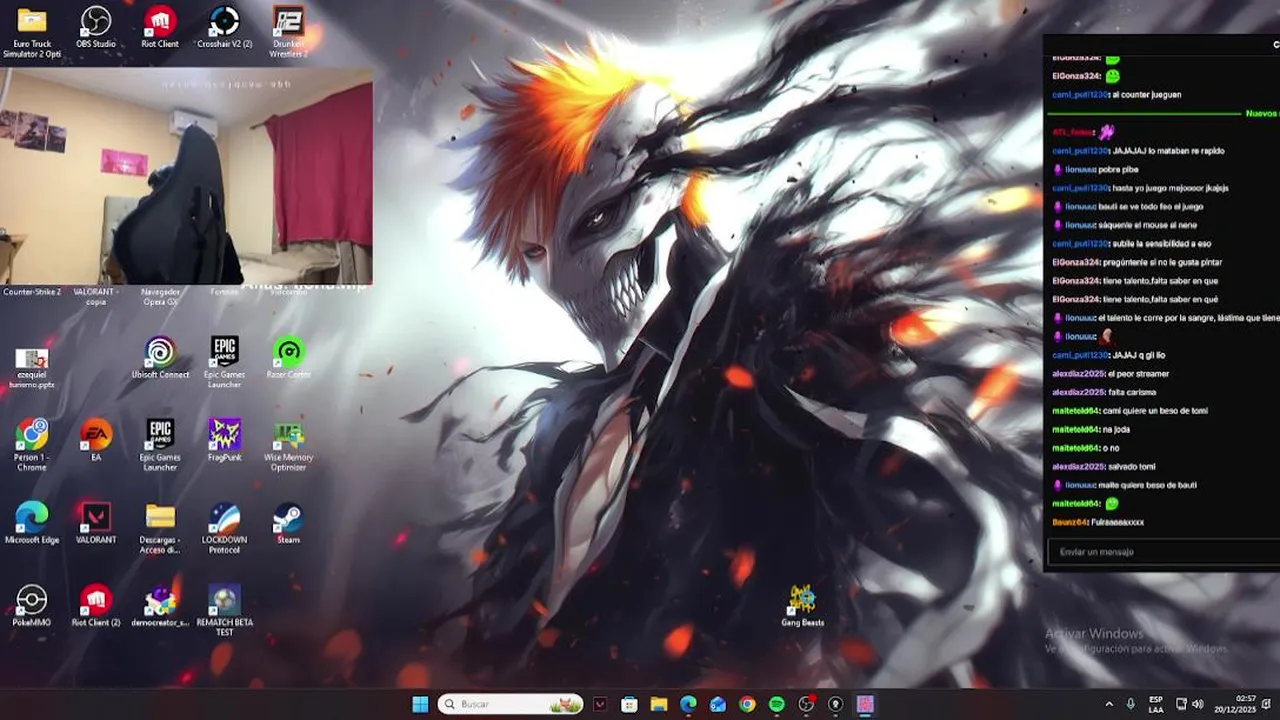1280x720 pixels.
Task: Launch Microsoft Edge desktop shortcut
Action: [32, 523]
